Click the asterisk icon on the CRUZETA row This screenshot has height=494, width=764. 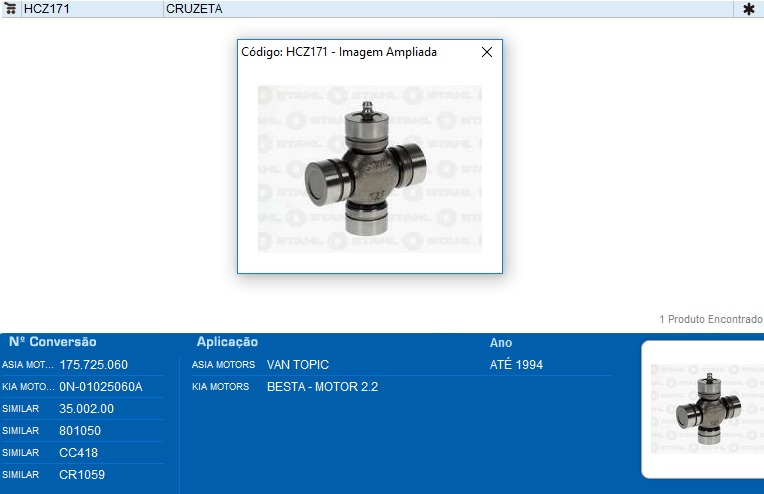(748, 9)
